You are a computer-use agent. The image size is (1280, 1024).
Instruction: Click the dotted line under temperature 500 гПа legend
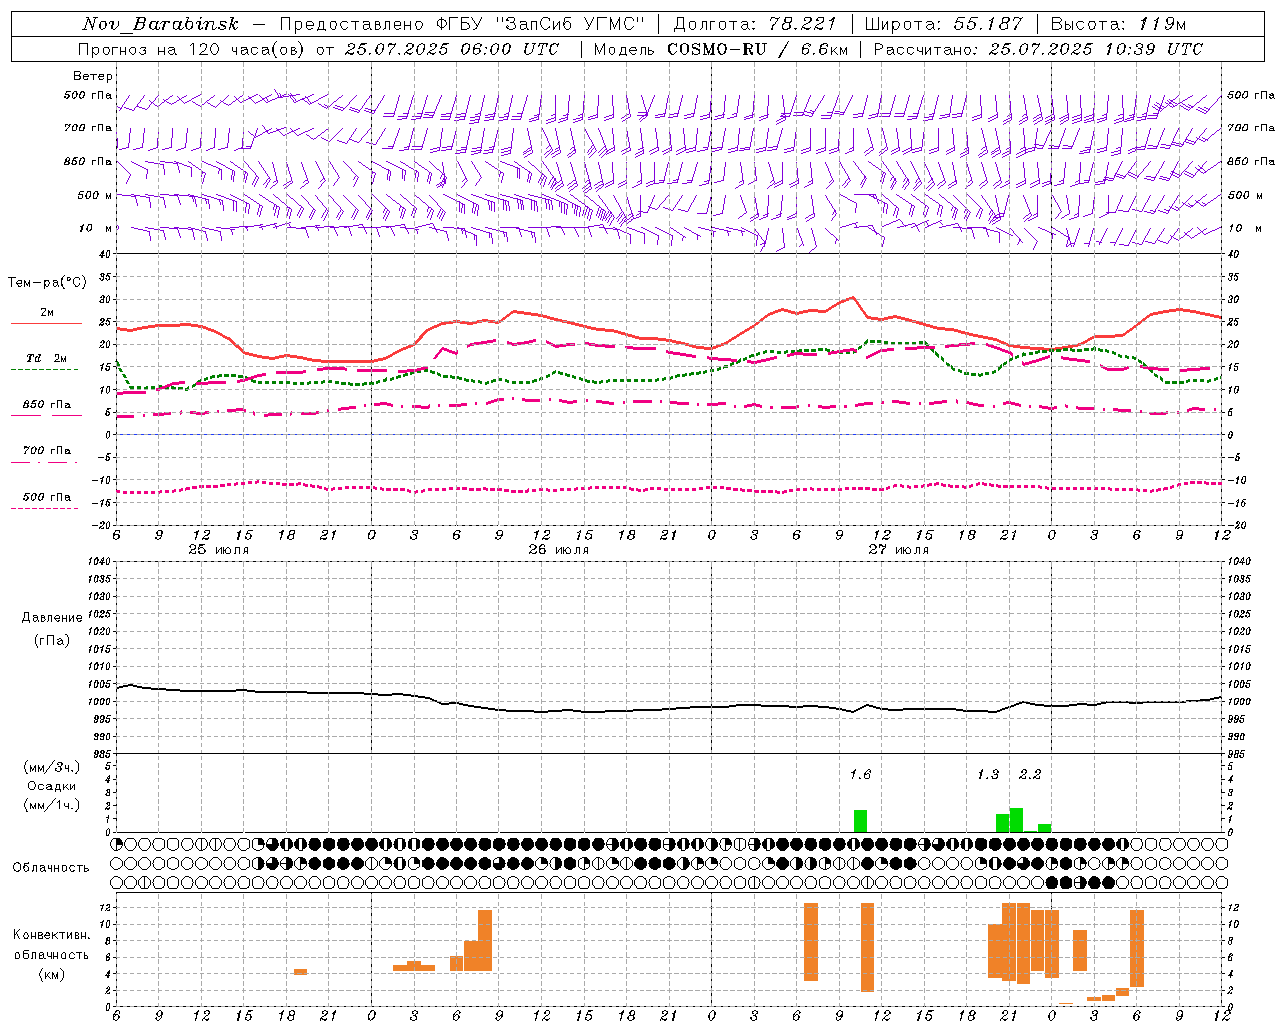tap(44, 508)
